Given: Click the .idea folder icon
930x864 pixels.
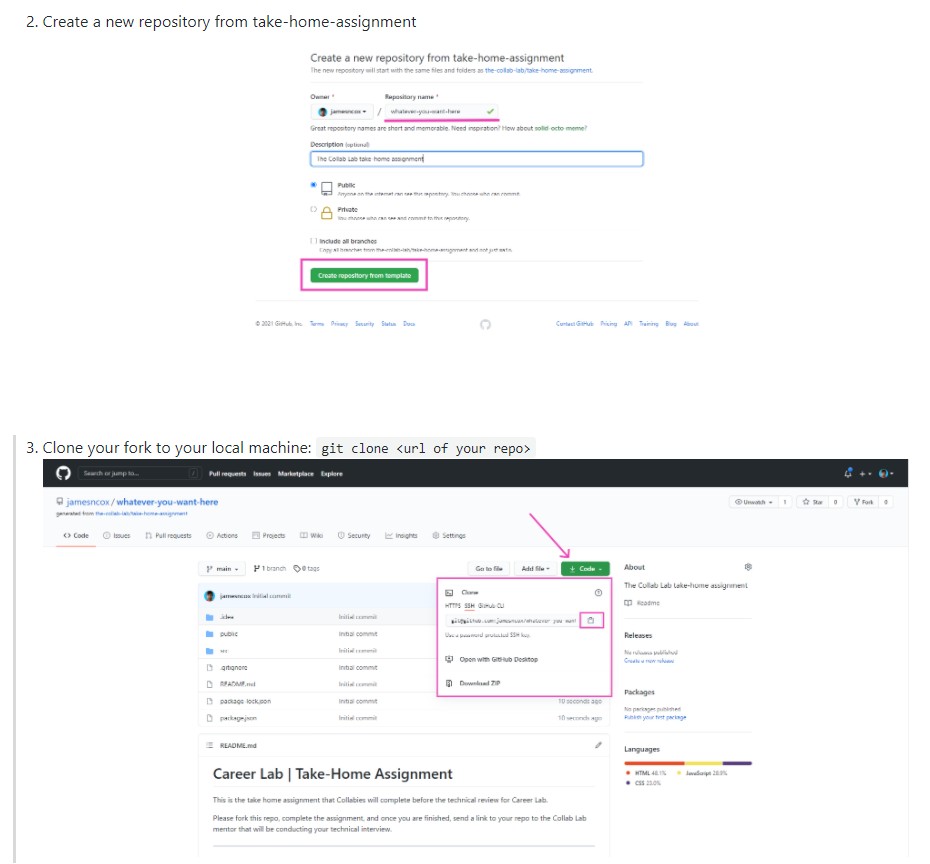Looking at the screenshot, I should pyautogui.click(x=209, y=617).
